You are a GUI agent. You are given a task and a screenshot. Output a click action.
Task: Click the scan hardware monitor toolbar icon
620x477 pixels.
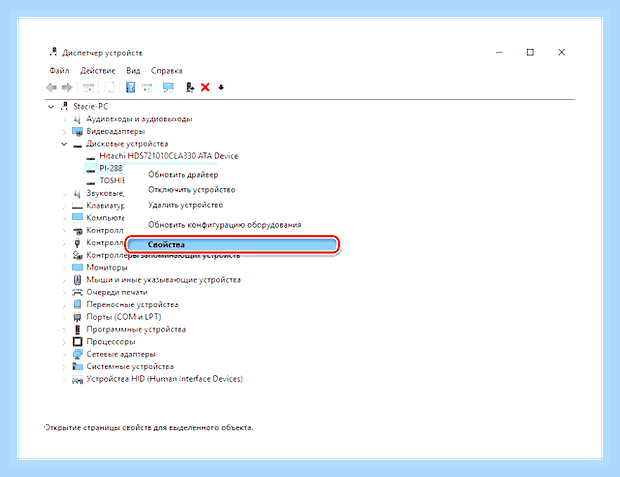tap(168, 87)
